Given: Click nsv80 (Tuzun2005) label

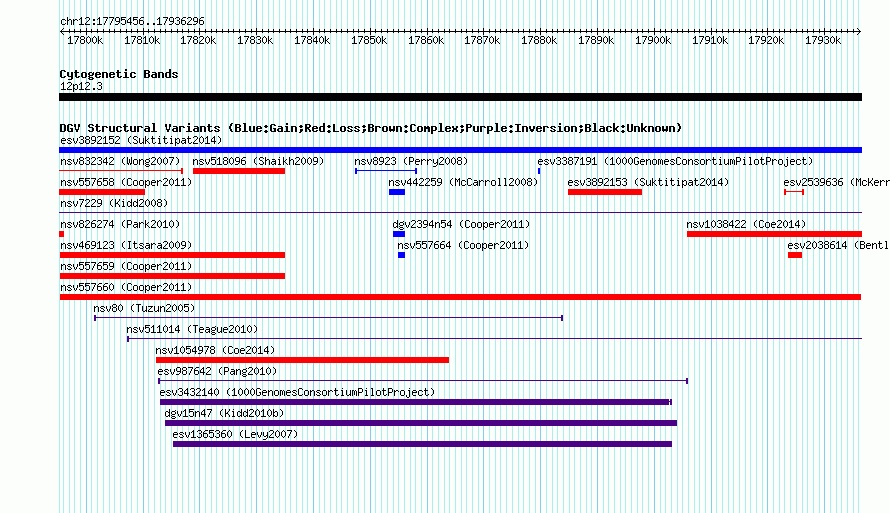Looking at the screenshot, I should click(144, 308).
